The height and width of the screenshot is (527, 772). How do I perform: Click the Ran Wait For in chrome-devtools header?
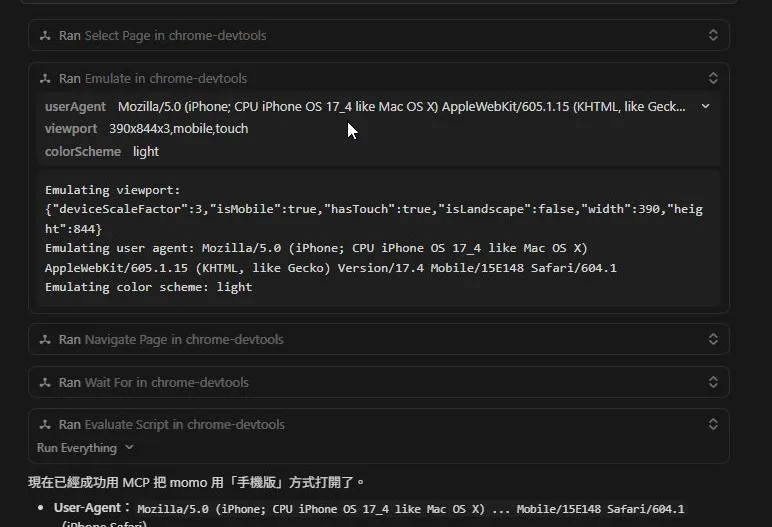(153, 383)
